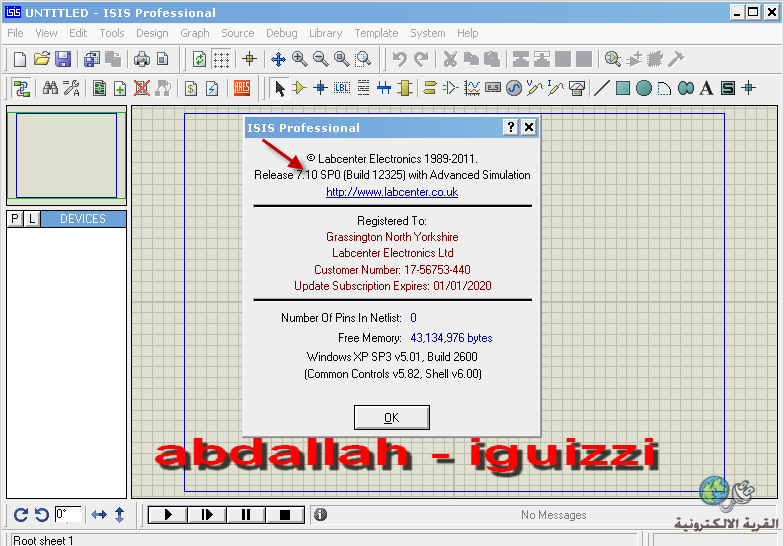Create a new design file
Image resolution: width=784 pixels, height=546 pixels.
(20, 60)
